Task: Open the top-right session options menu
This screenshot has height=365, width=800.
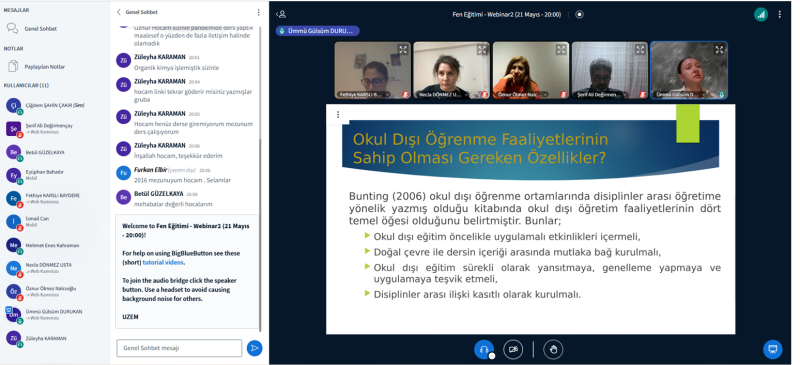Action: point(780,14)
